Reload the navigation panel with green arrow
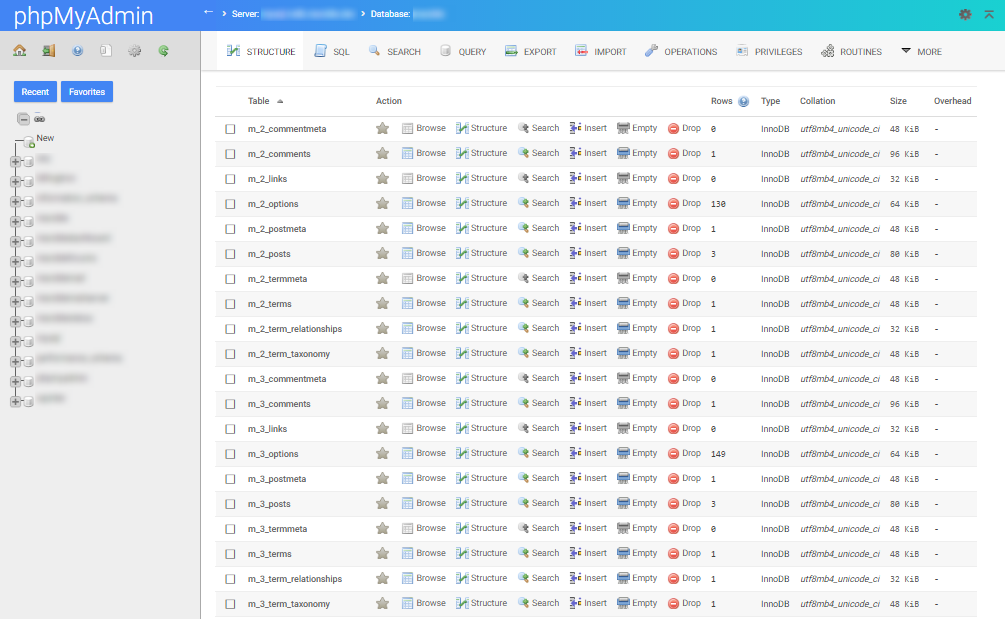 tap(163, 51)
